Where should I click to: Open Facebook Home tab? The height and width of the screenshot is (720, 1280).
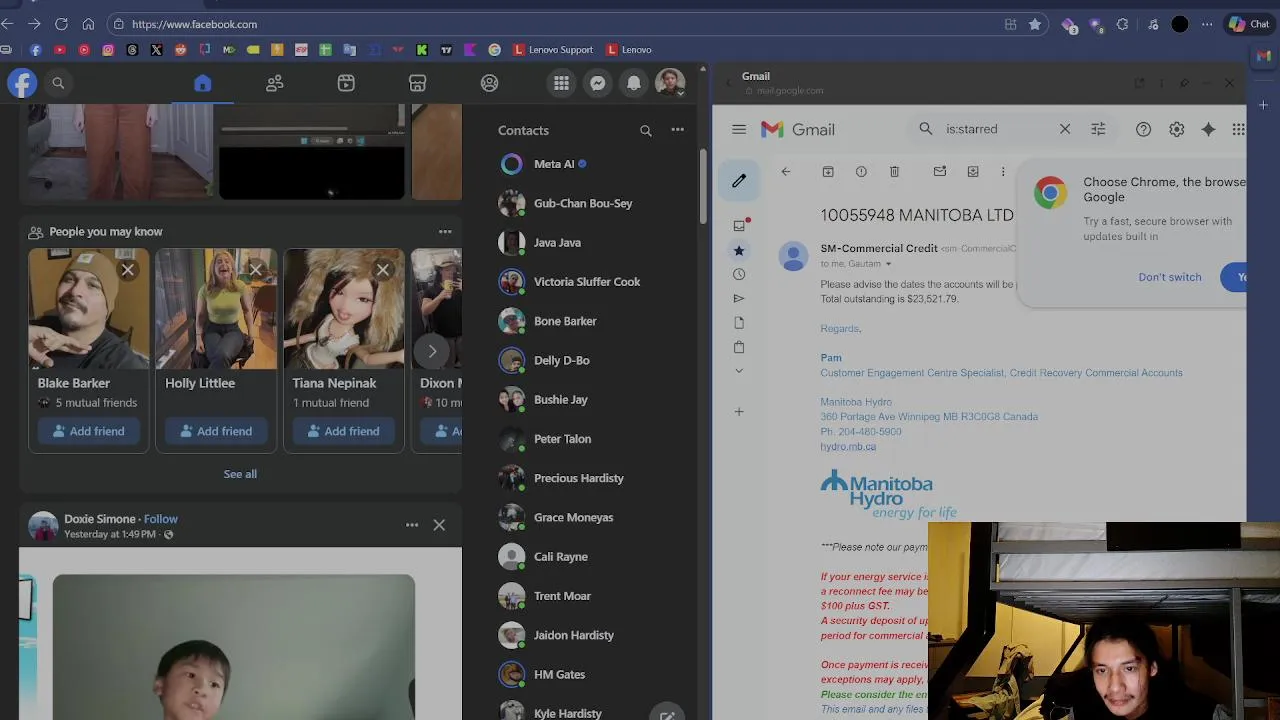[x=203, y=83]
